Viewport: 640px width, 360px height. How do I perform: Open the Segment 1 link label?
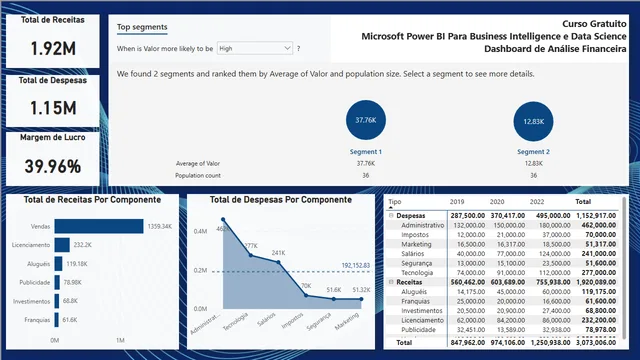coord(366,151)
